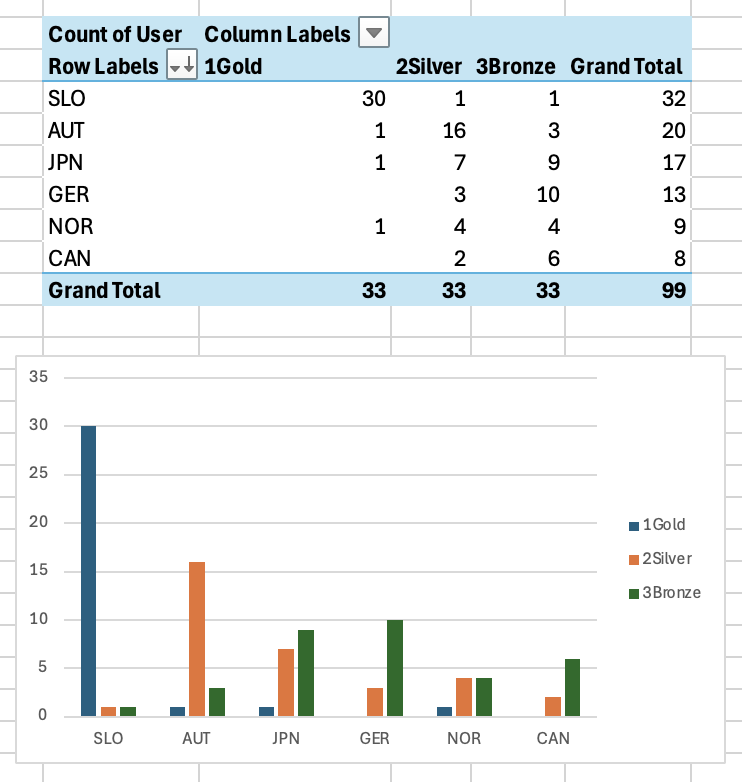The image size is (742, 782).
Task: Click the orange 2Silver legend swatch
Action: pyautogui.click(x=633, y=559)
